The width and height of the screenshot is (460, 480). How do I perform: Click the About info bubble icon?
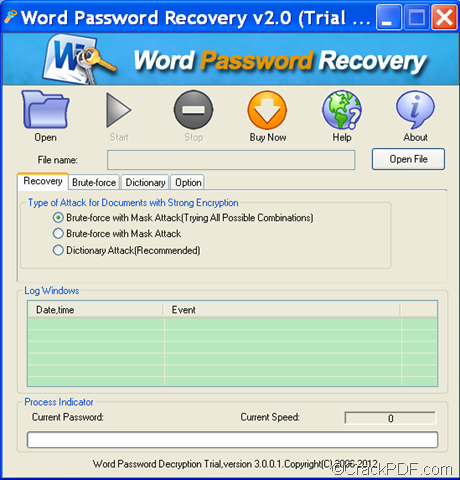415,110
